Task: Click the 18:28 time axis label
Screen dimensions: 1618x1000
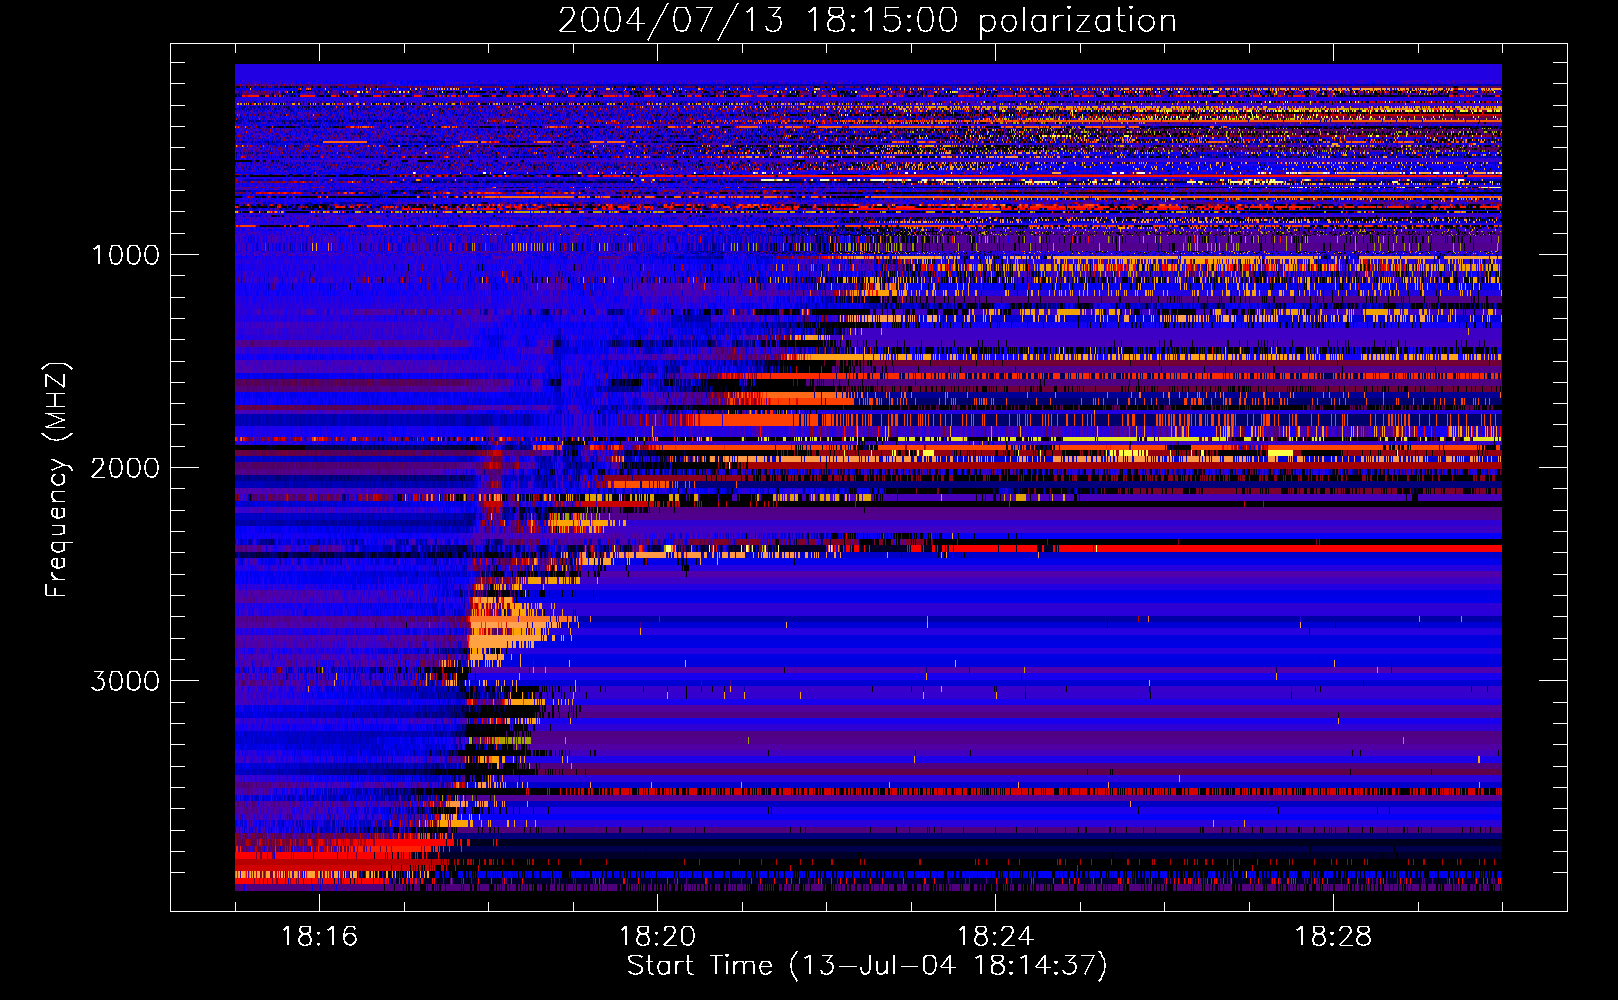Action: click(x=1333, y=936)
